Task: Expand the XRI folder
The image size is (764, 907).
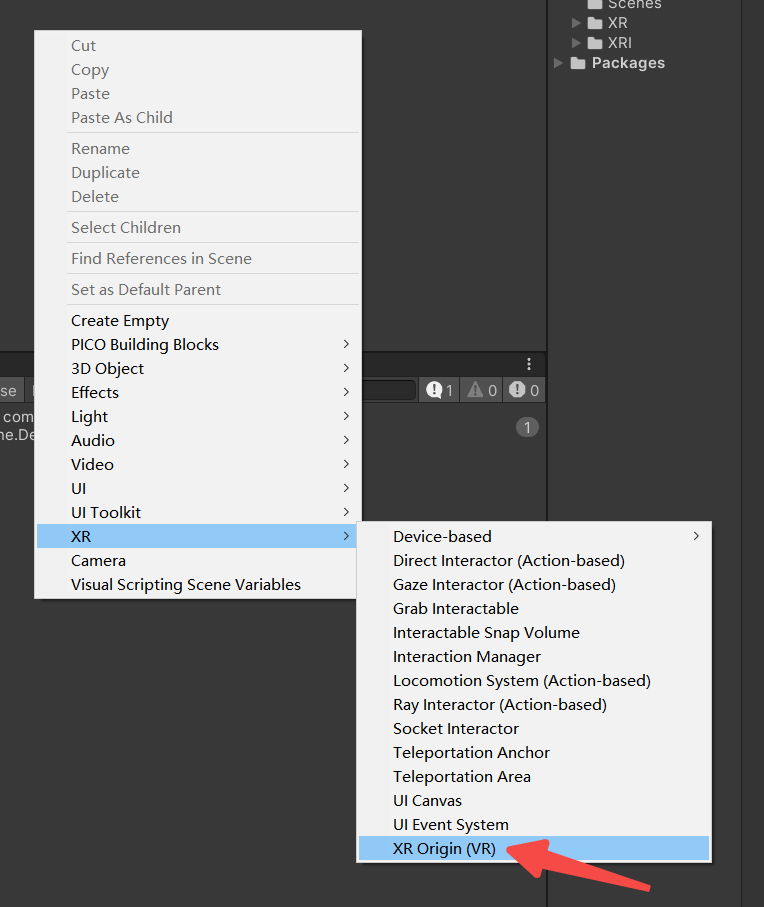Action: click(x=578, y=42)
